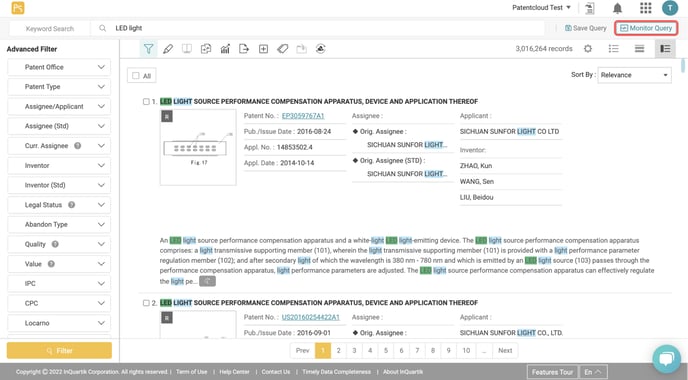The image size is (688, 380).
Task: Click the add-to-folder plus icon
Action: [x=263, y=49]
